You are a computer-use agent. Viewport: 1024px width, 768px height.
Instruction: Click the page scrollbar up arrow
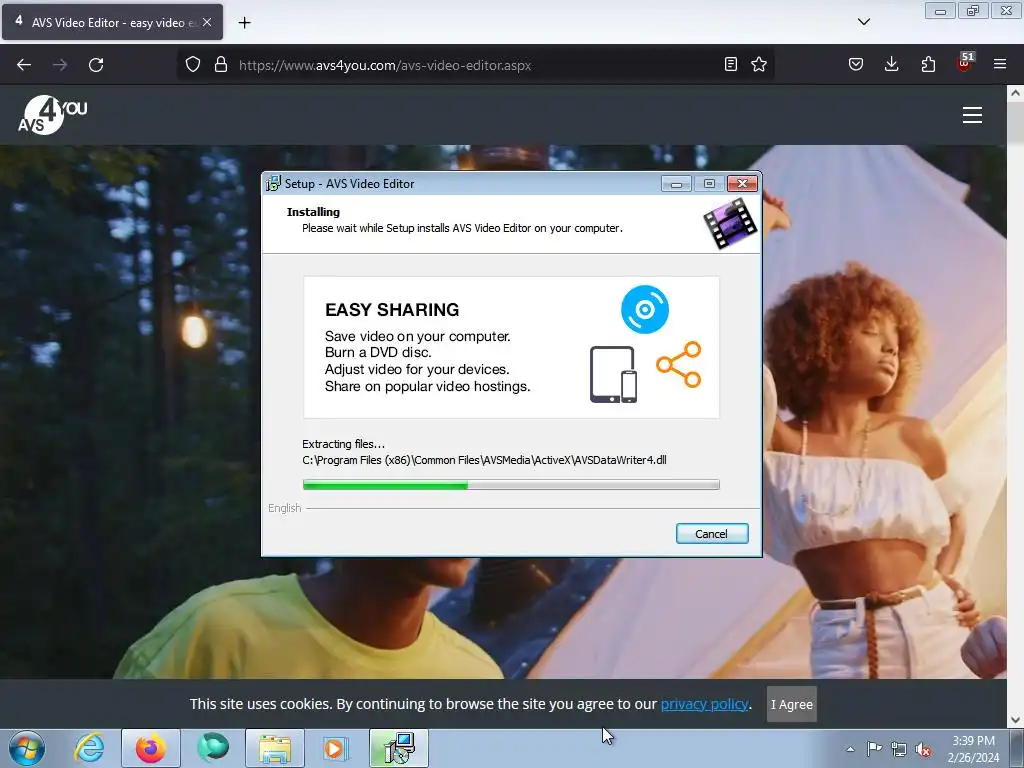click(x=1015, y=93)
